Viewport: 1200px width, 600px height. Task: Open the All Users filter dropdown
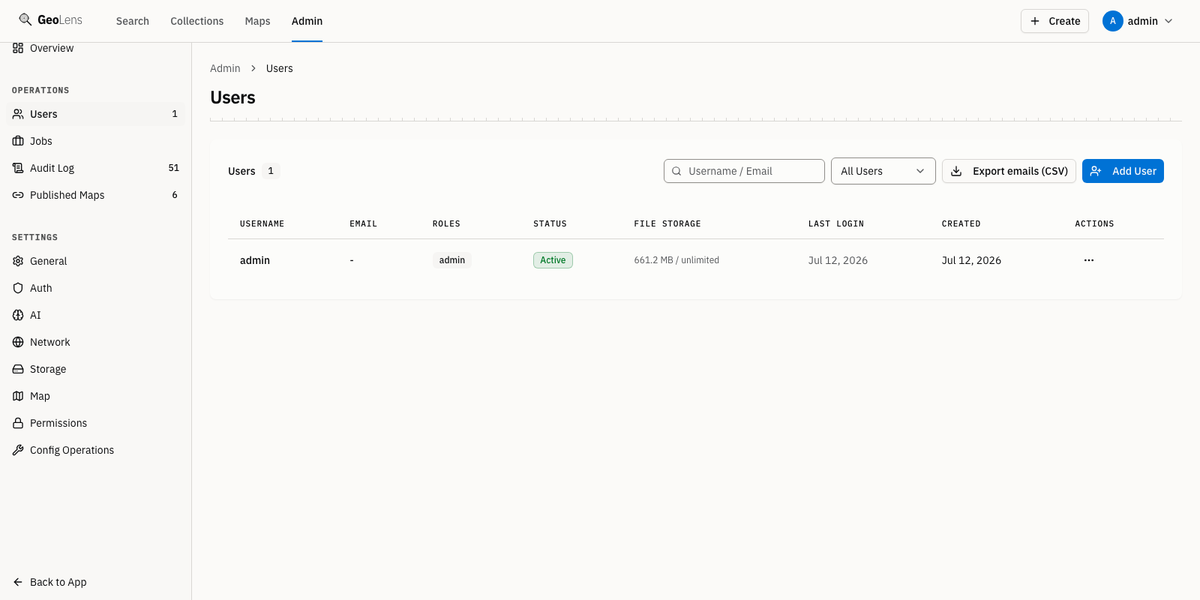pyautogui.click(x=883, y=171)
